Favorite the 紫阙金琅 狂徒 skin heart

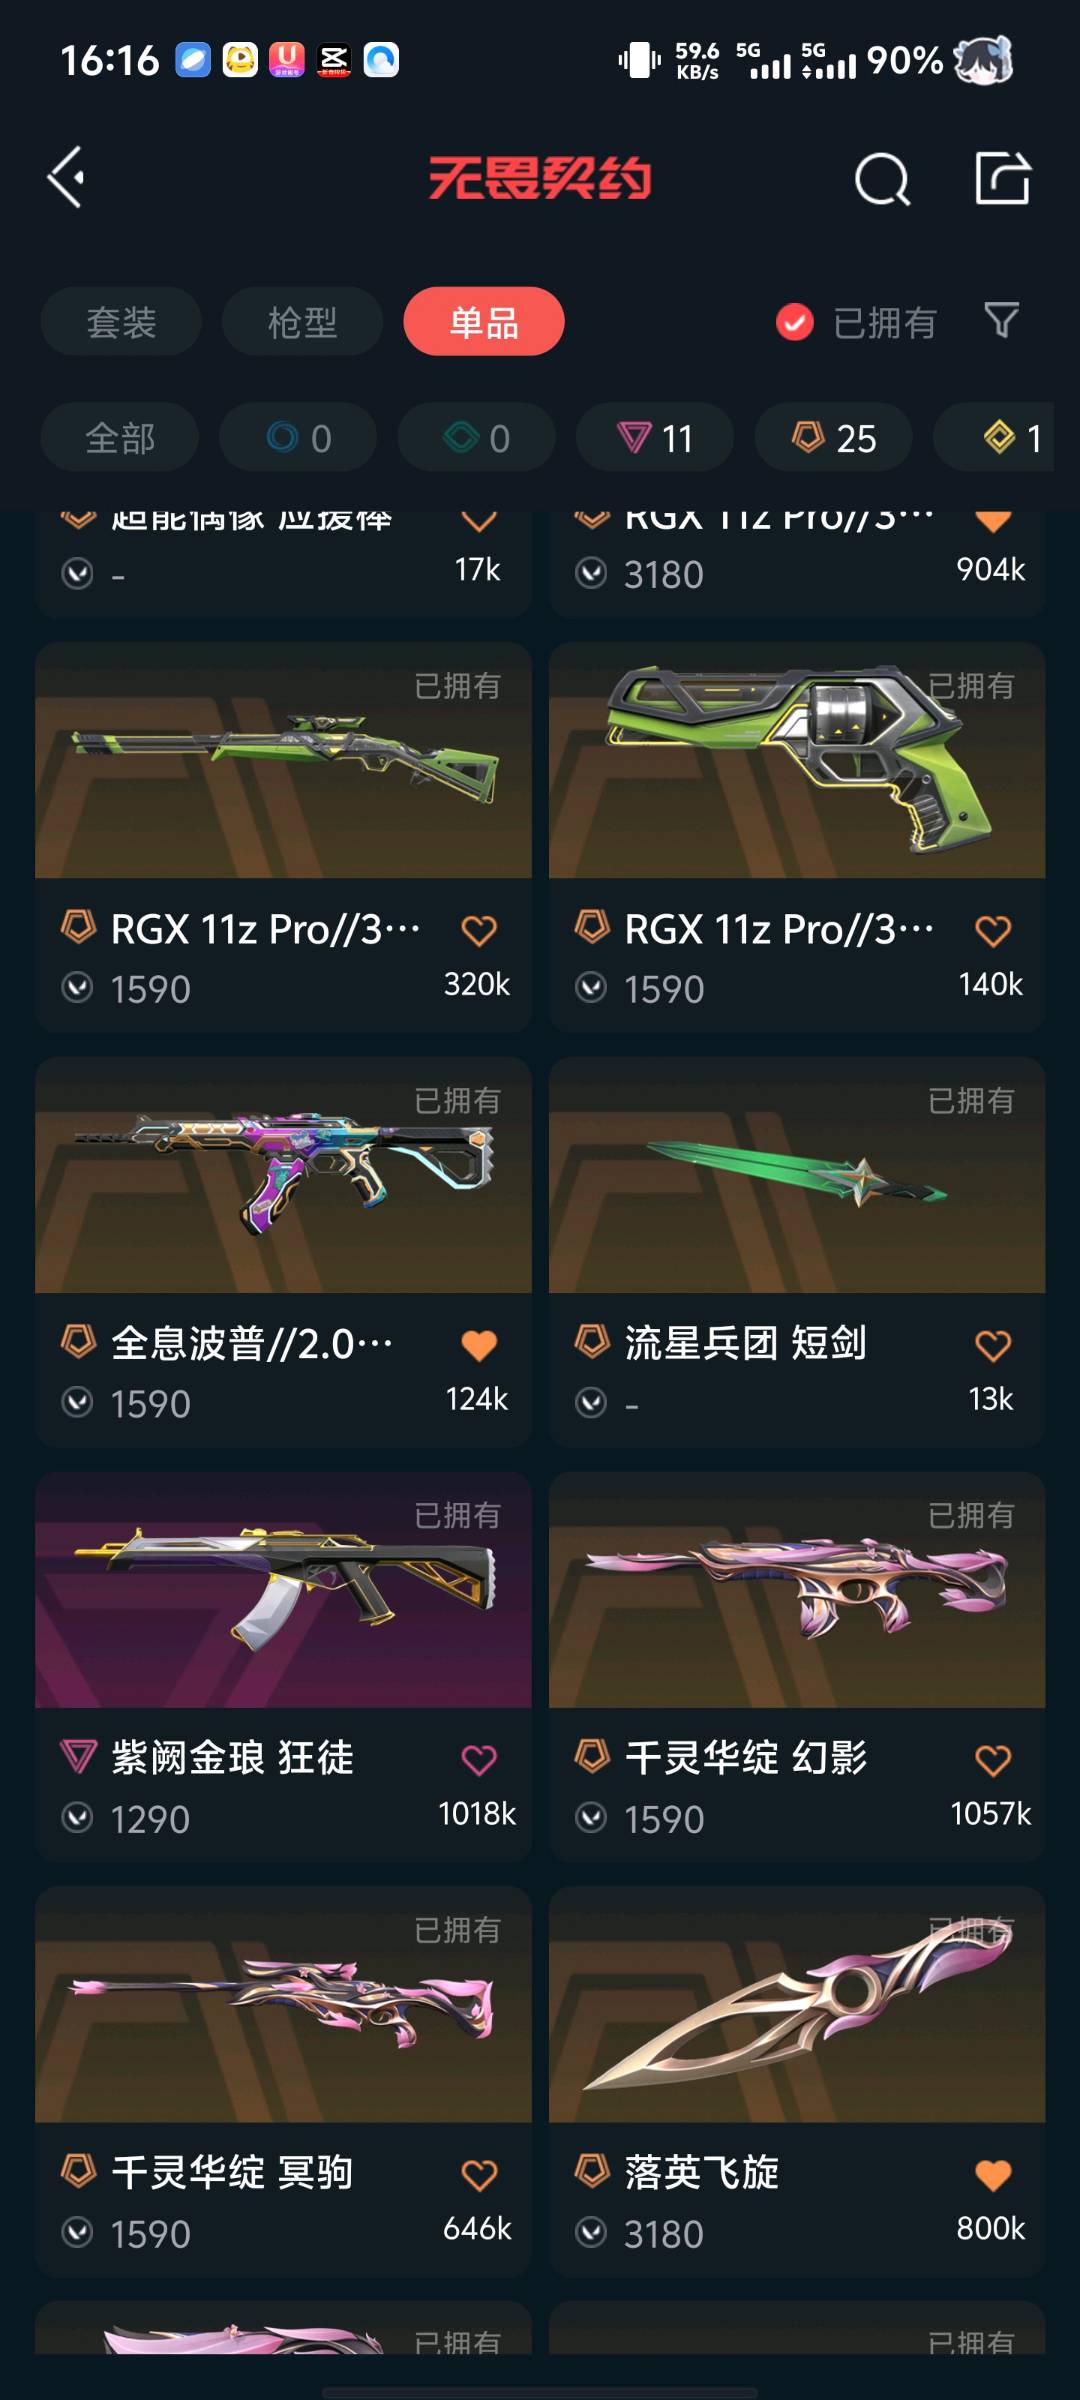[479, 1759]
